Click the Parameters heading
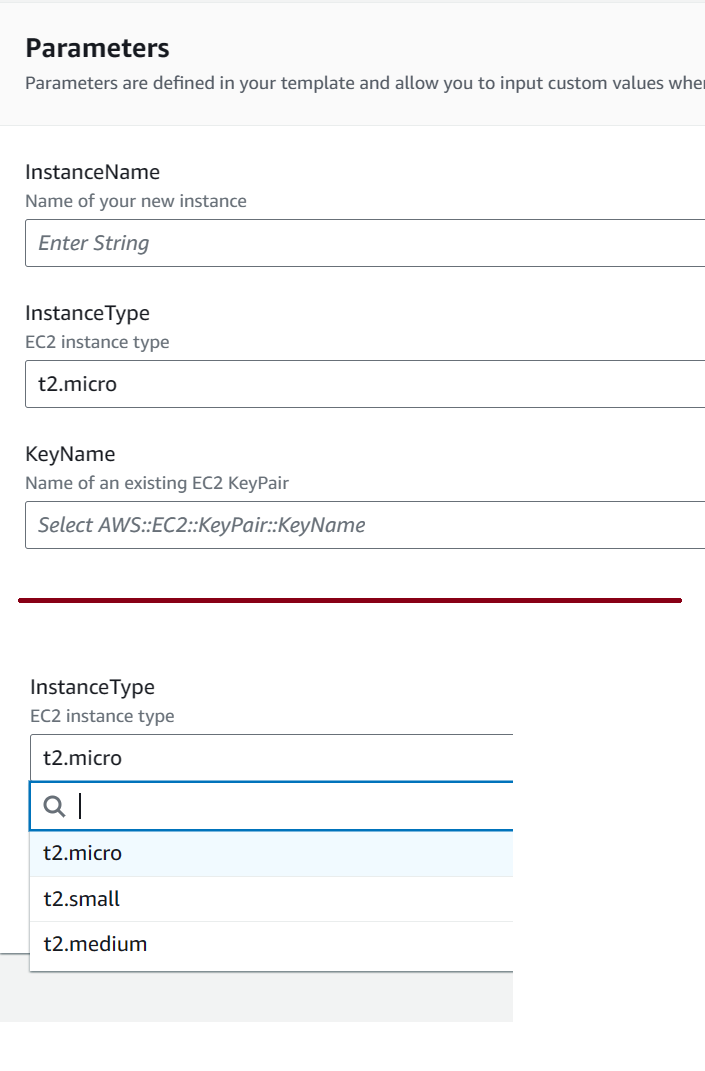The height and width of the screenshot is (1071, 705). [97, 48]
